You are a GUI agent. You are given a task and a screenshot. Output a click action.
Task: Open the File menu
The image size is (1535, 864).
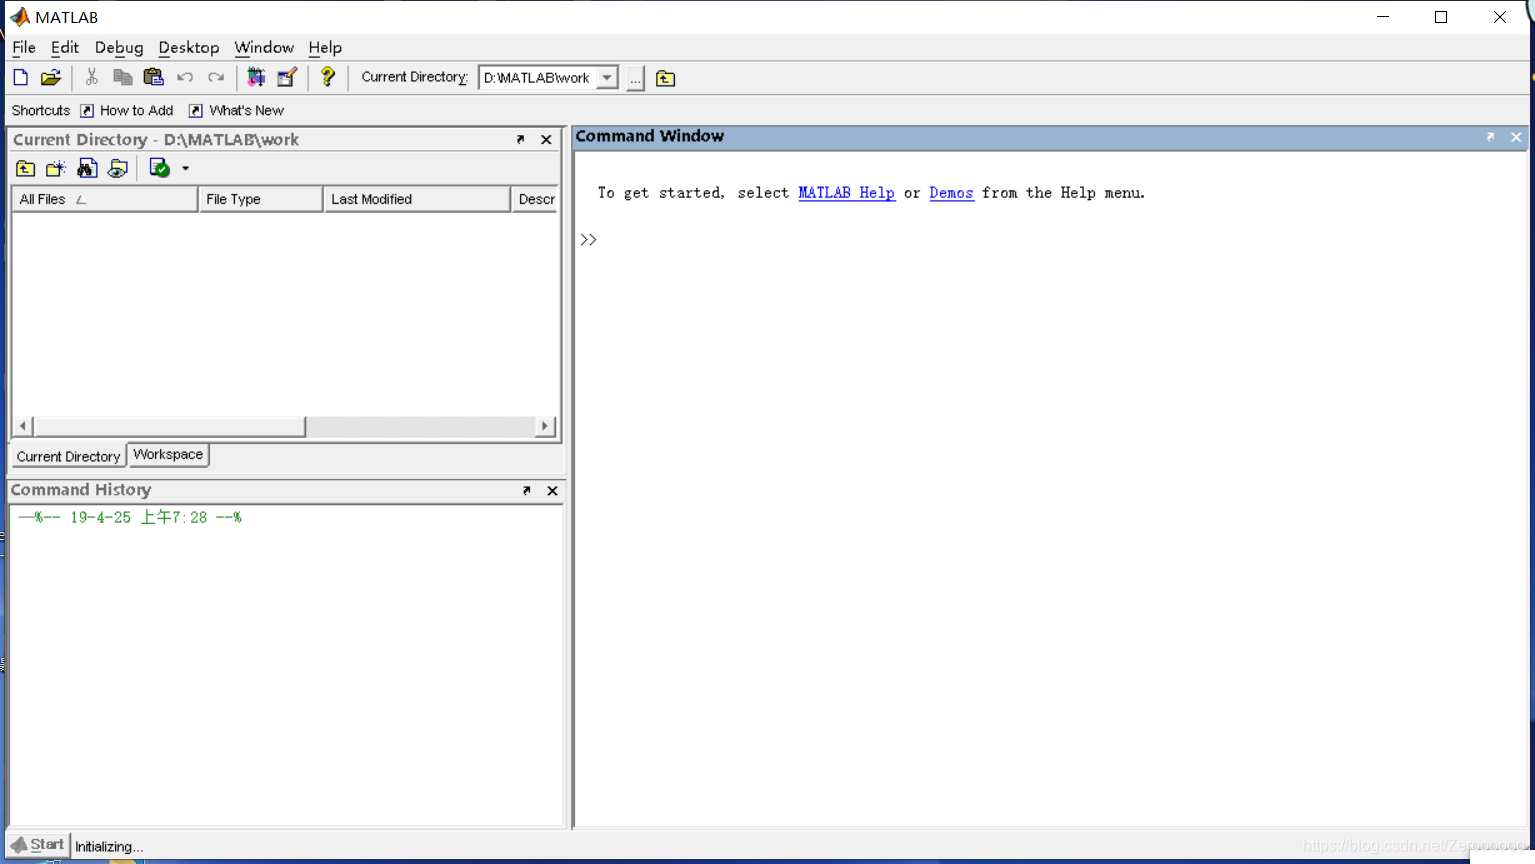pyautogui.click(x=24, y=47)
